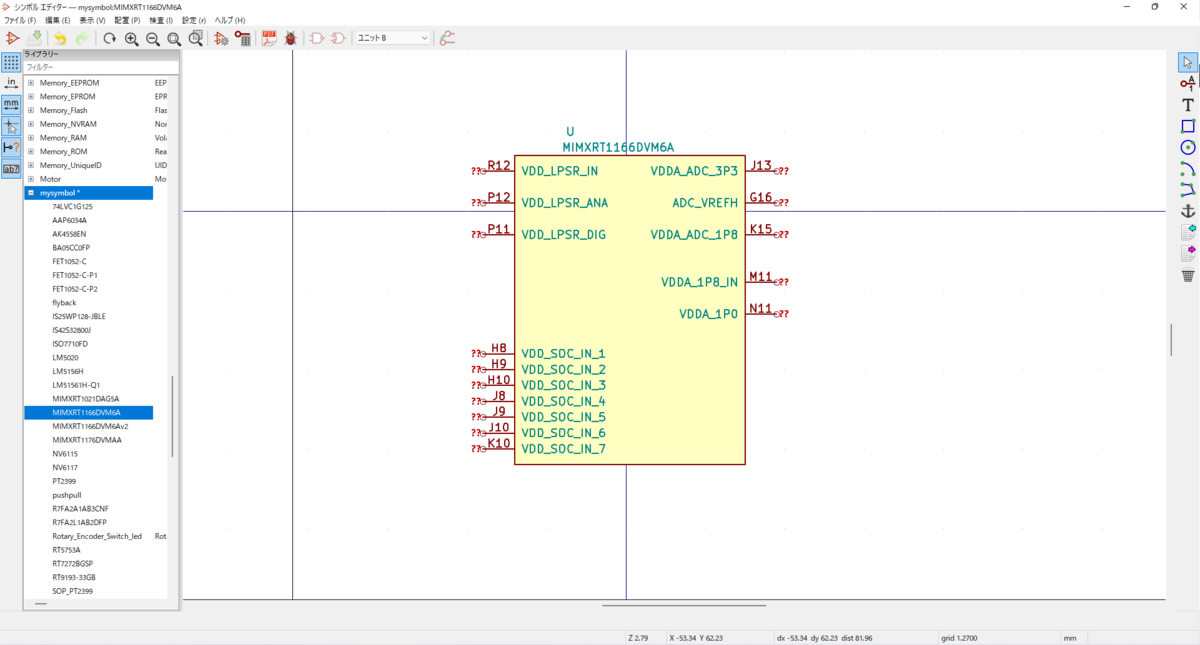
Task: Switch units to inches
Action: pyautogui.click(x=11, y=83)
